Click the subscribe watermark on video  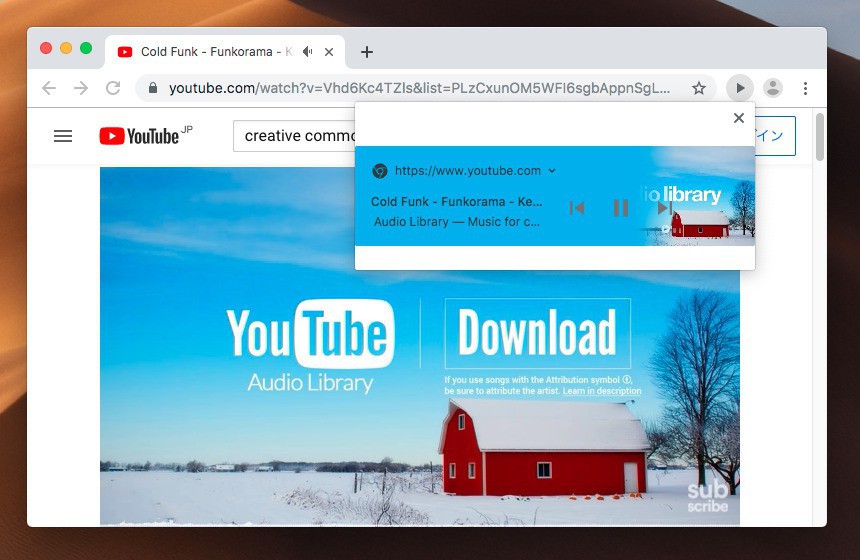708,497
